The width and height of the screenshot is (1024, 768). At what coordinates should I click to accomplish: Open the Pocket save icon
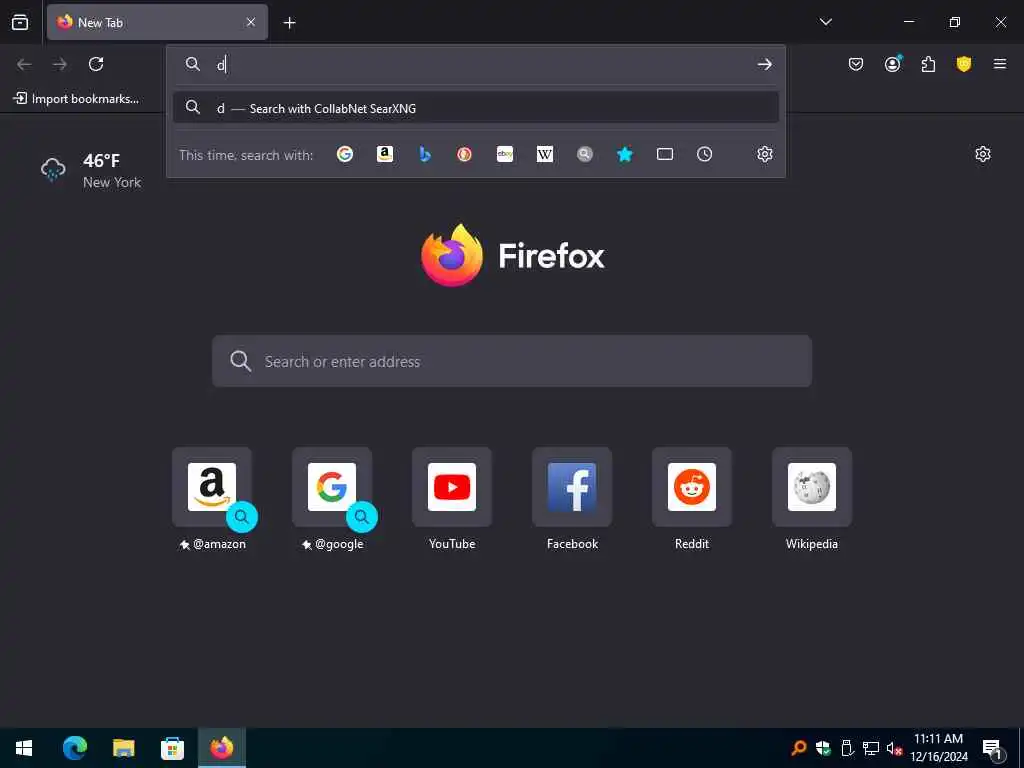click(x=856, y=64)
